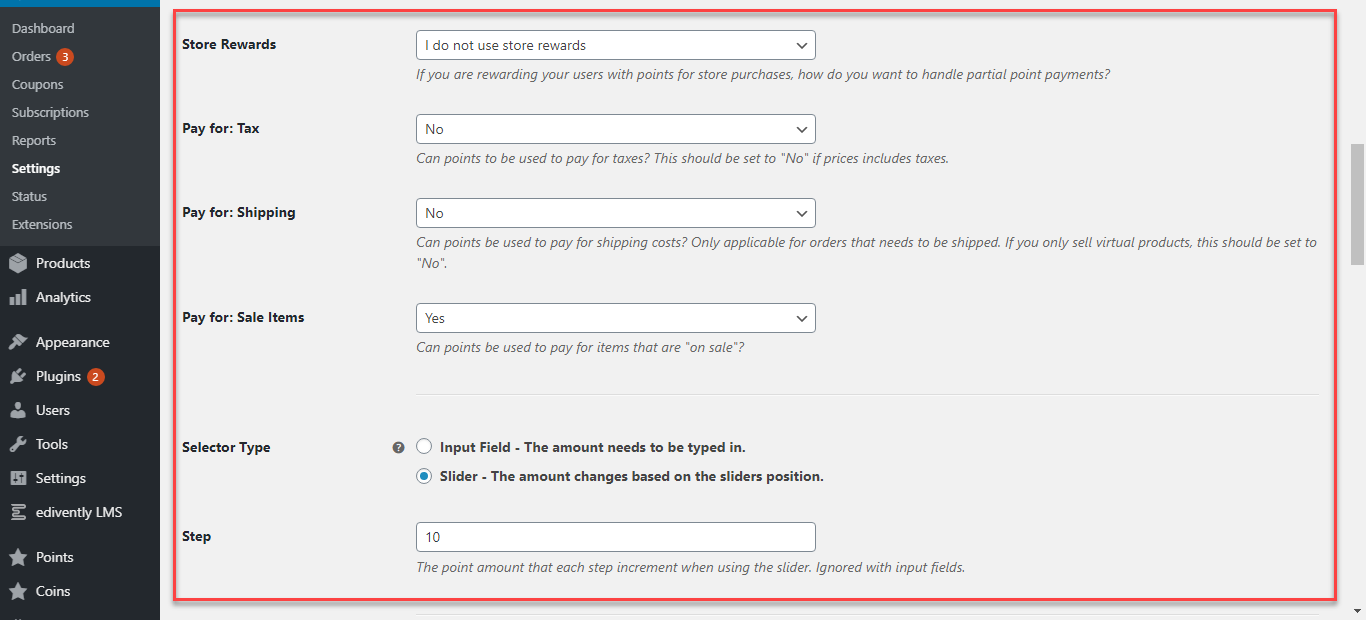Open the Store Rewards dropdown
This screenshot has width=1366, height=620.
pos(616,45)
